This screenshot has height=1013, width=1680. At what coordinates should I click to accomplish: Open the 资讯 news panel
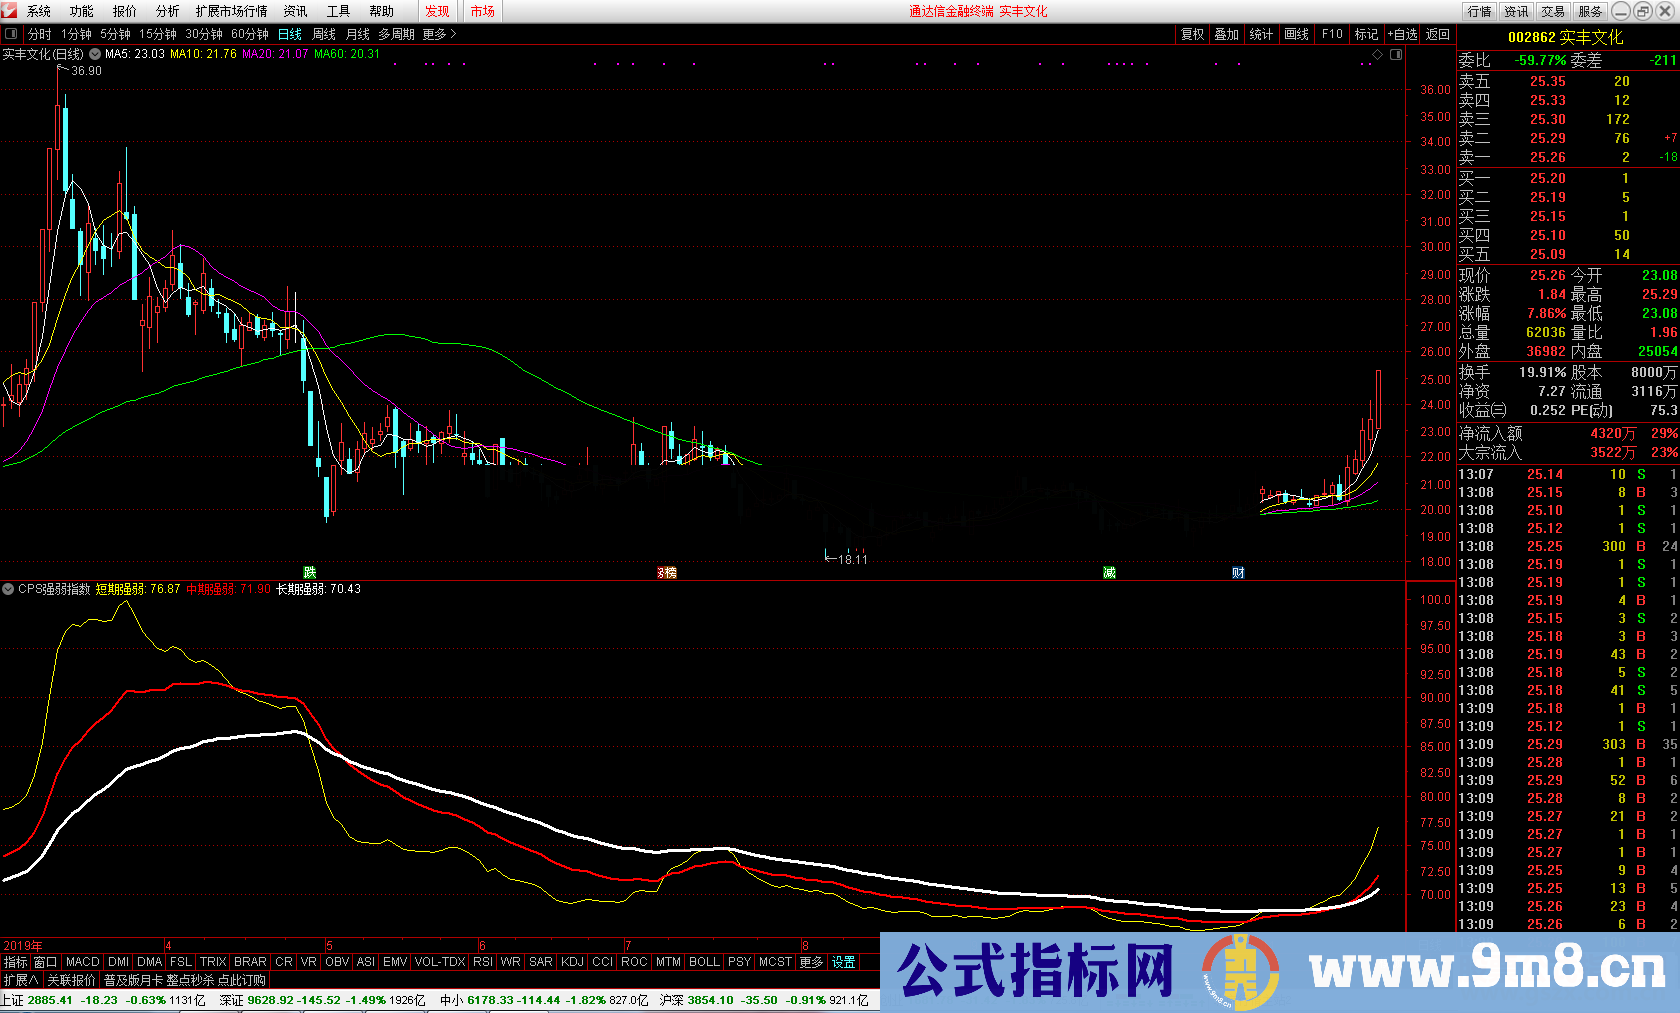1516,11
